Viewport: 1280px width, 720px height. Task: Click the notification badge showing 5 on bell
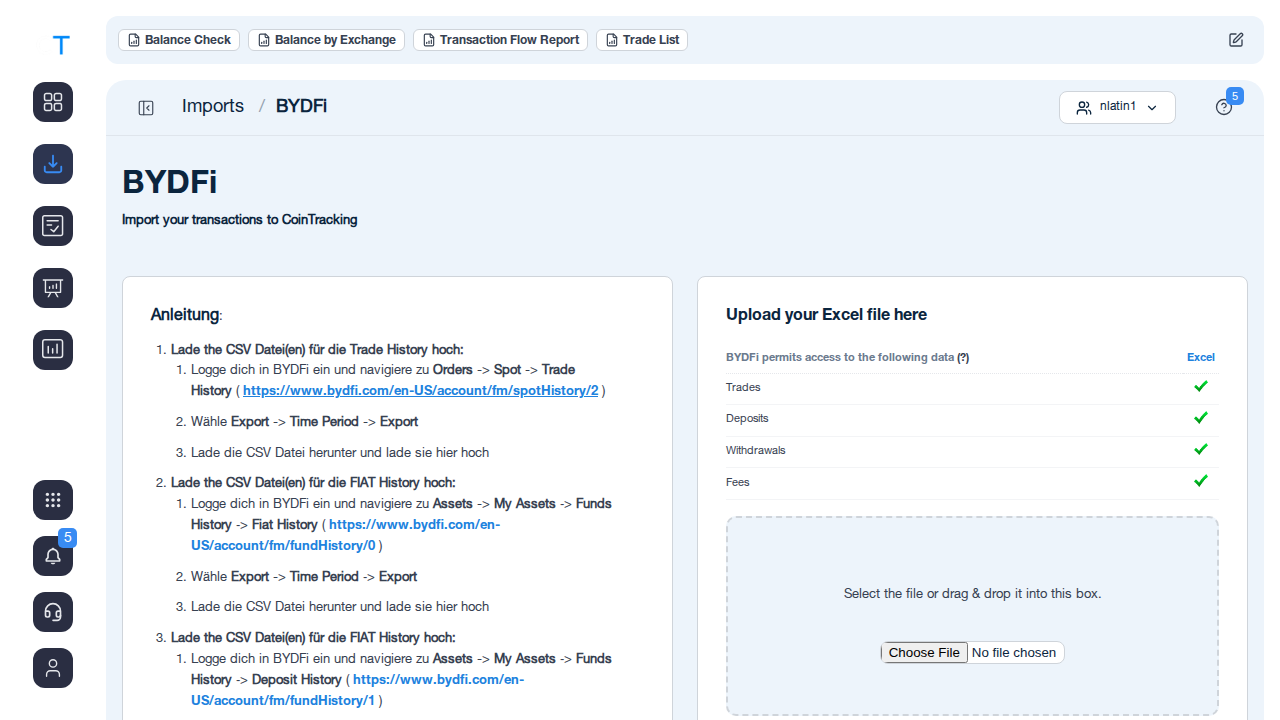click(68, 538)
